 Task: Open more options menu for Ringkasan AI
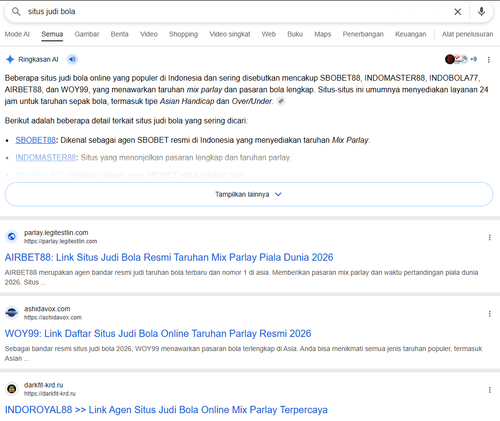489,60
